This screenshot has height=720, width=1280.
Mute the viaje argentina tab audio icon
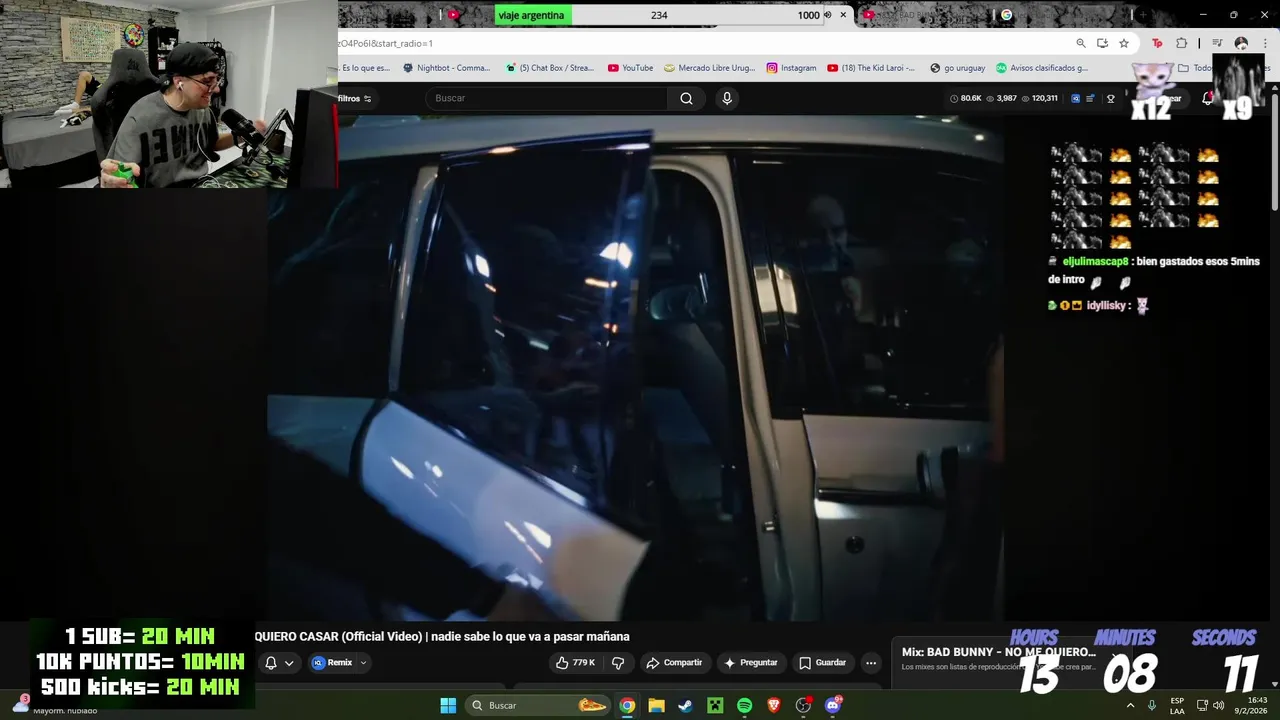(x=827, y=15)
